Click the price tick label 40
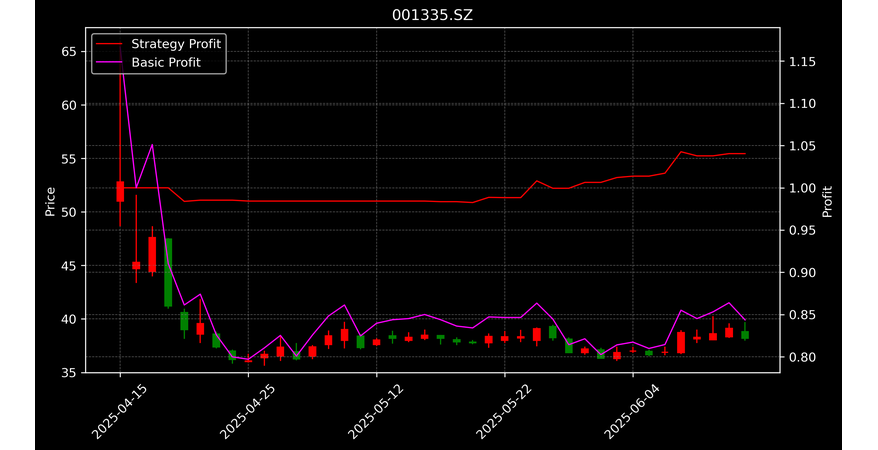 pyautogui.click(x=71, y=319)
